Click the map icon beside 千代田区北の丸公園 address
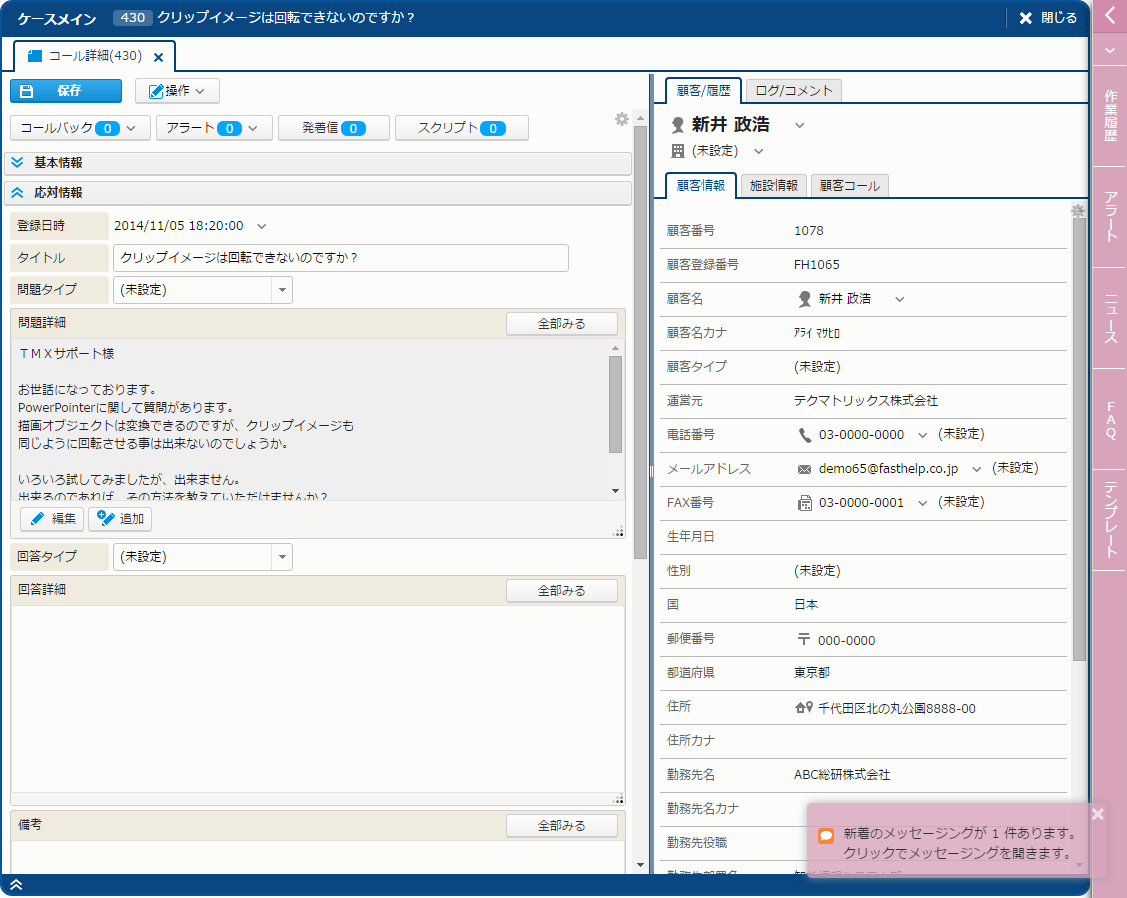The image size is (1127, 898). click(x=804, y=708)
